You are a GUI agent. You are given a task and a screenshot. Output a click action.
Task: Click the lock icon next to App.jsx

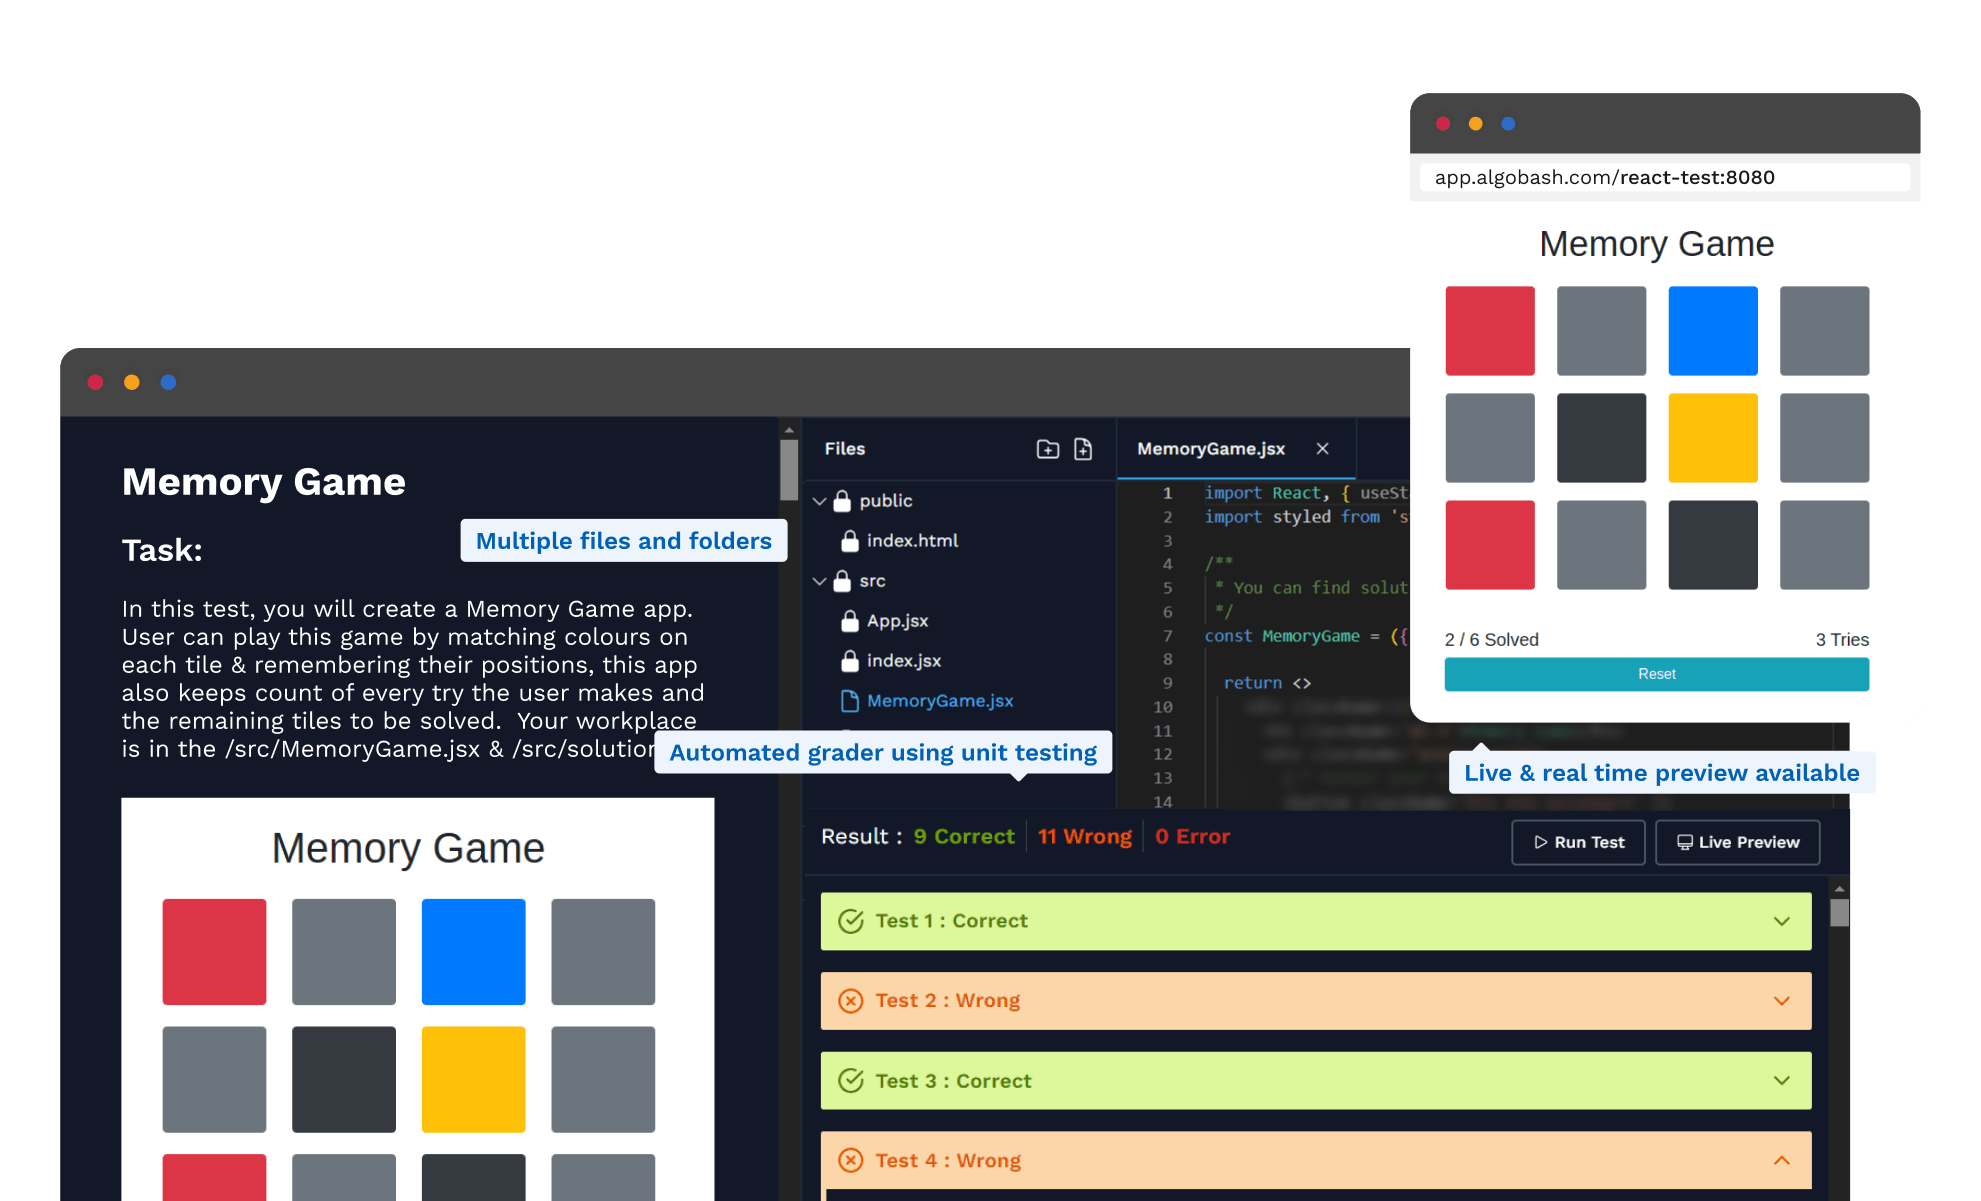849,621
